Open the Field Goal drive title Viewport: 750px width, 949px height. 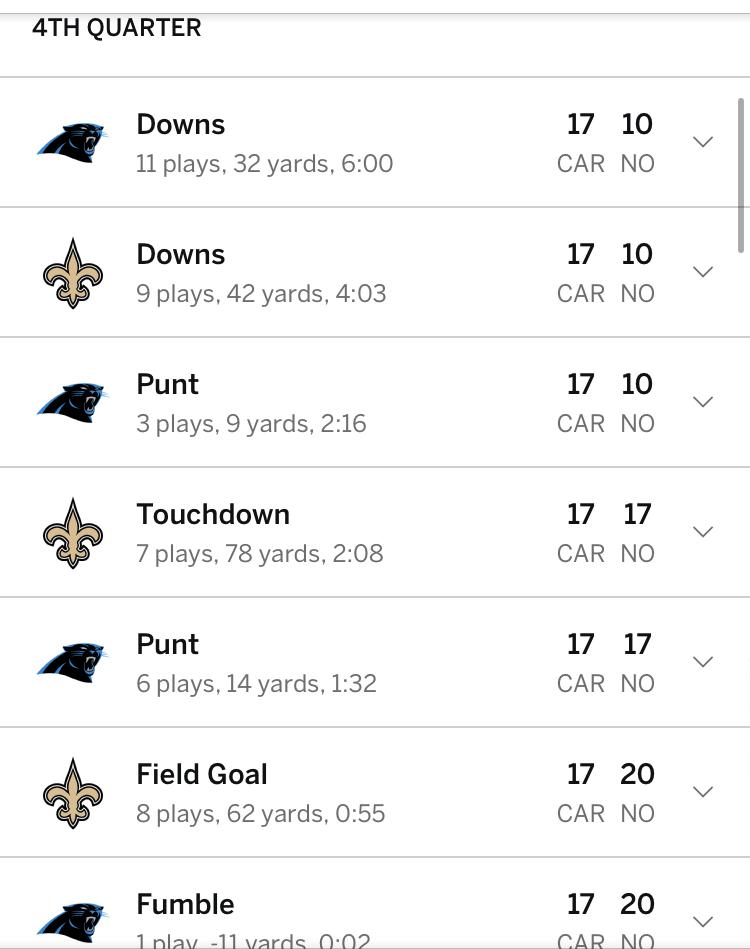click(202, 774)
